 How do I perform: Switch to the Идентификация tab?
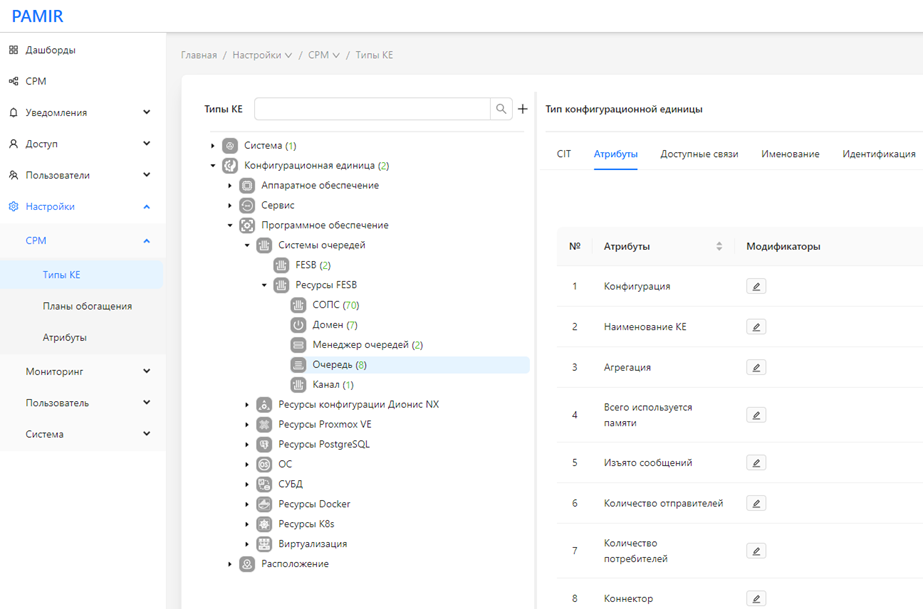coord(879,154)
